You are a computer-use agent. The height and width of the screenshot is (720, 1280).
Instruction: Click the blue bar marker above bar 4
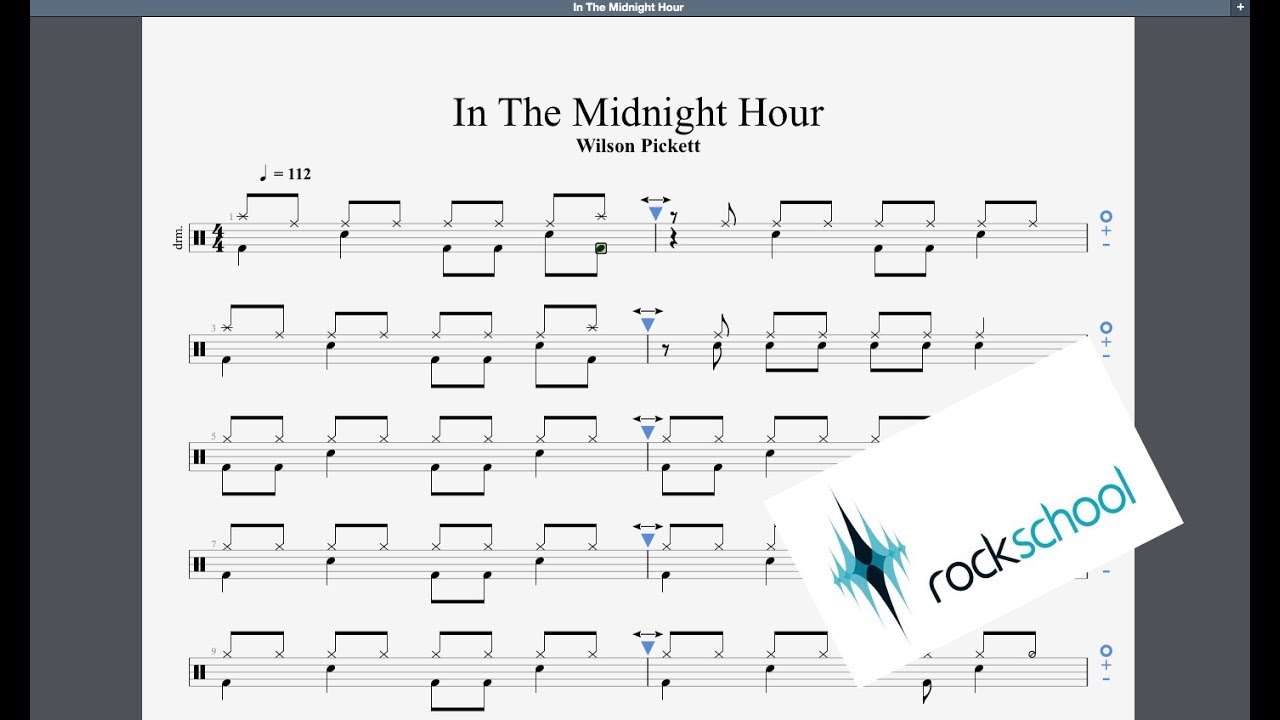(647, 325)
